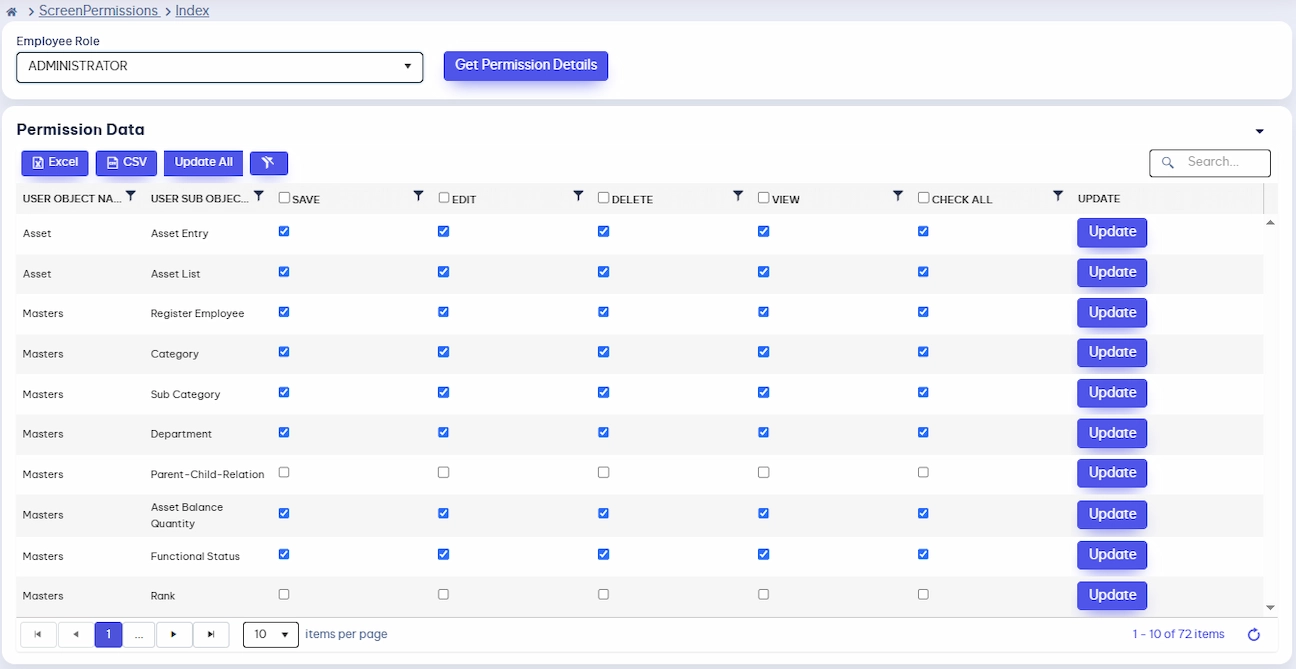Screen dimensions: 1296x669
Task: Export the grid with the Excel button
Action: point(55,163)
